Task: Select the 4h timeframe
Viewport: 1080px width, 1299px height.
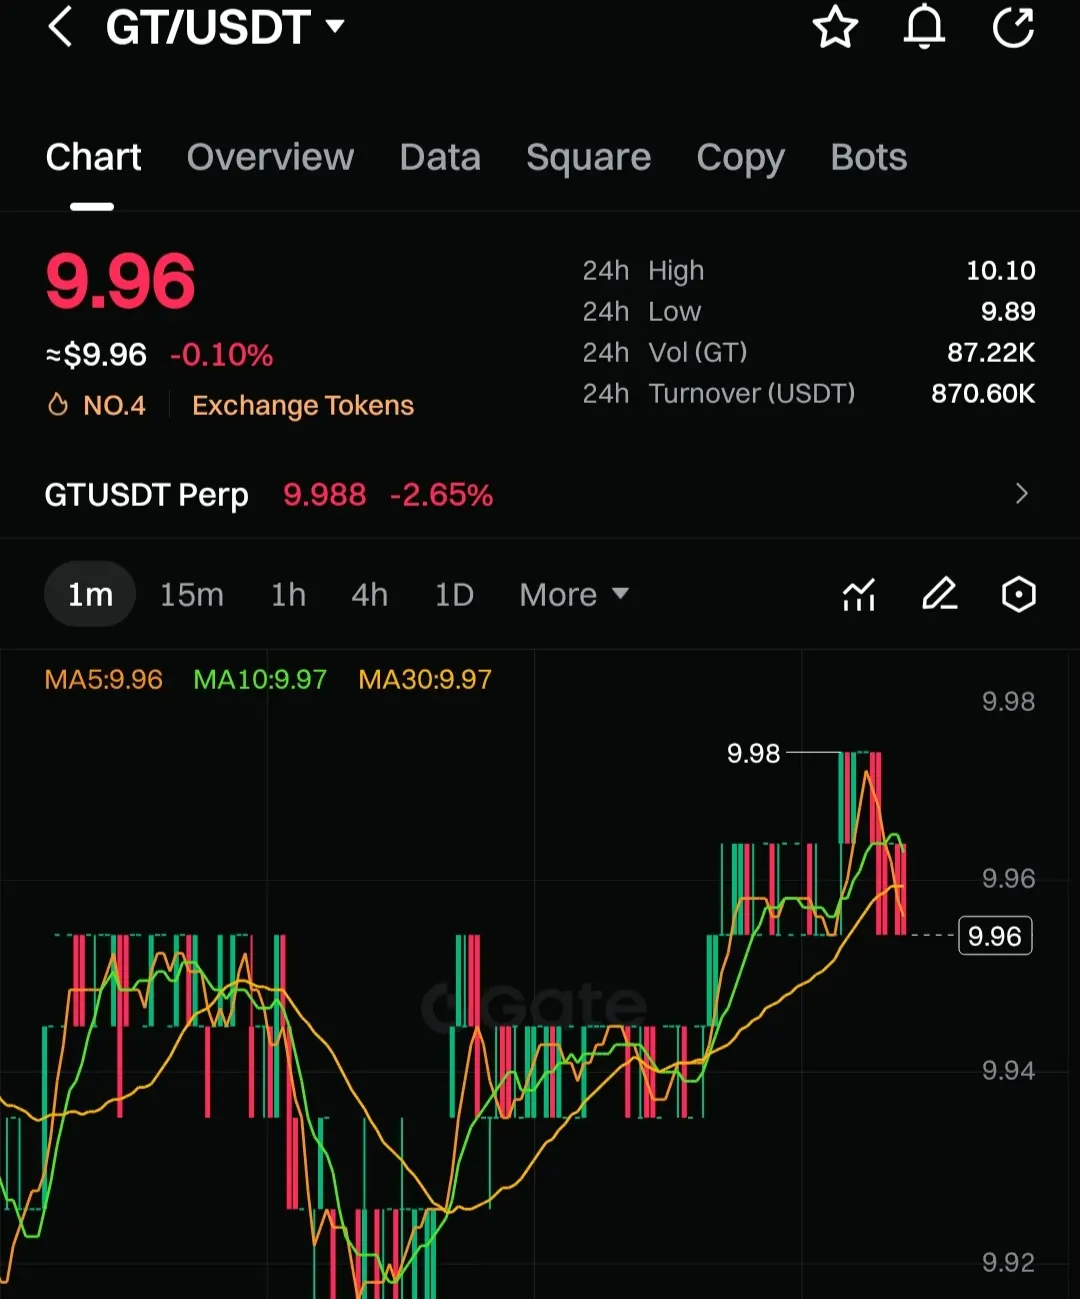Action: click(x=369, y=595)
